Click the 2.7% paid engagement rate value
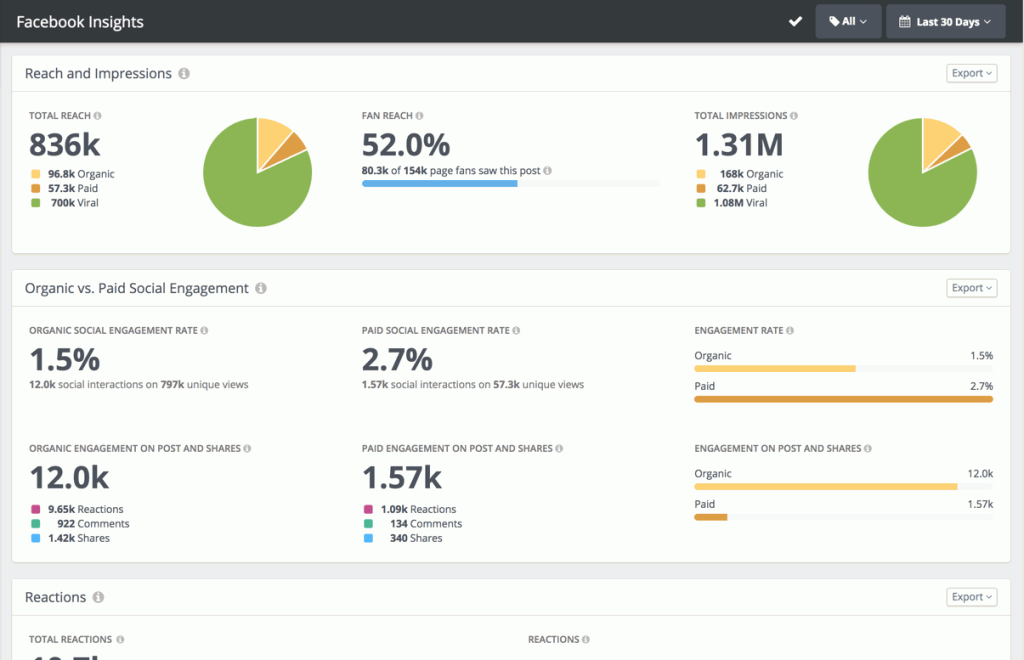1024x660 pixels. tap(397, 360)
